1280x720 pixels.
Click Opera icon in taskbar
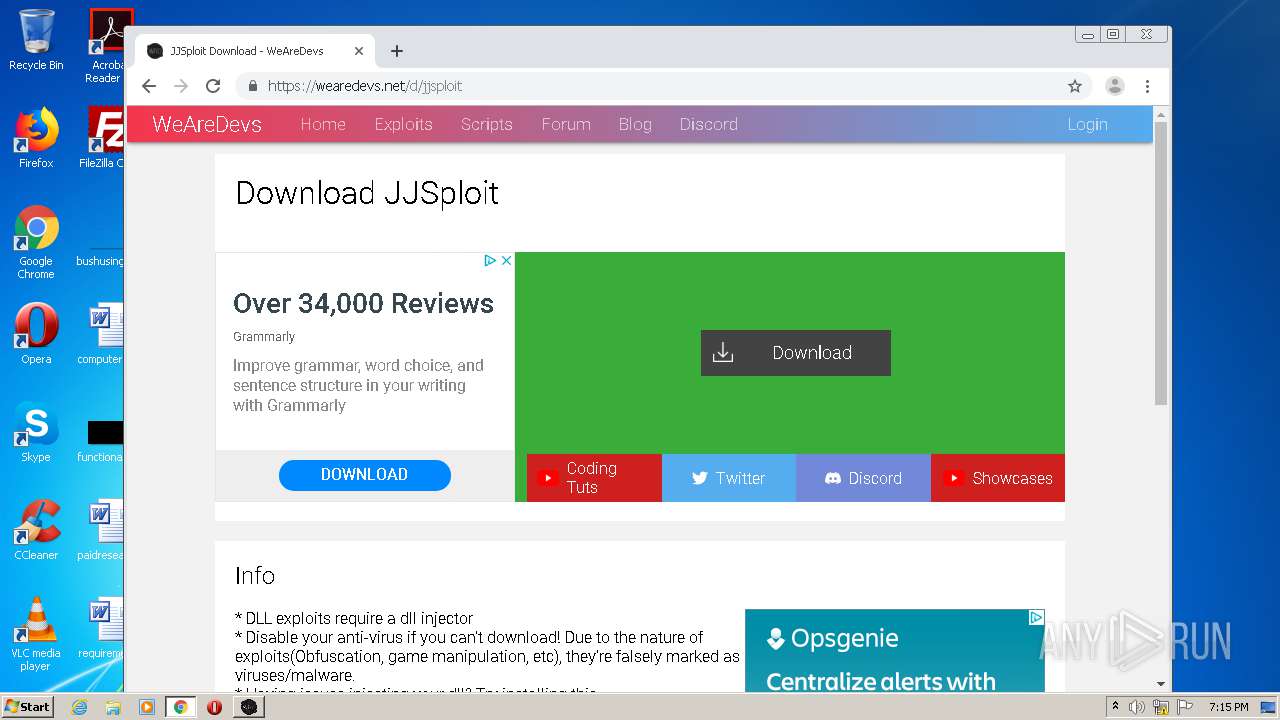214,707
